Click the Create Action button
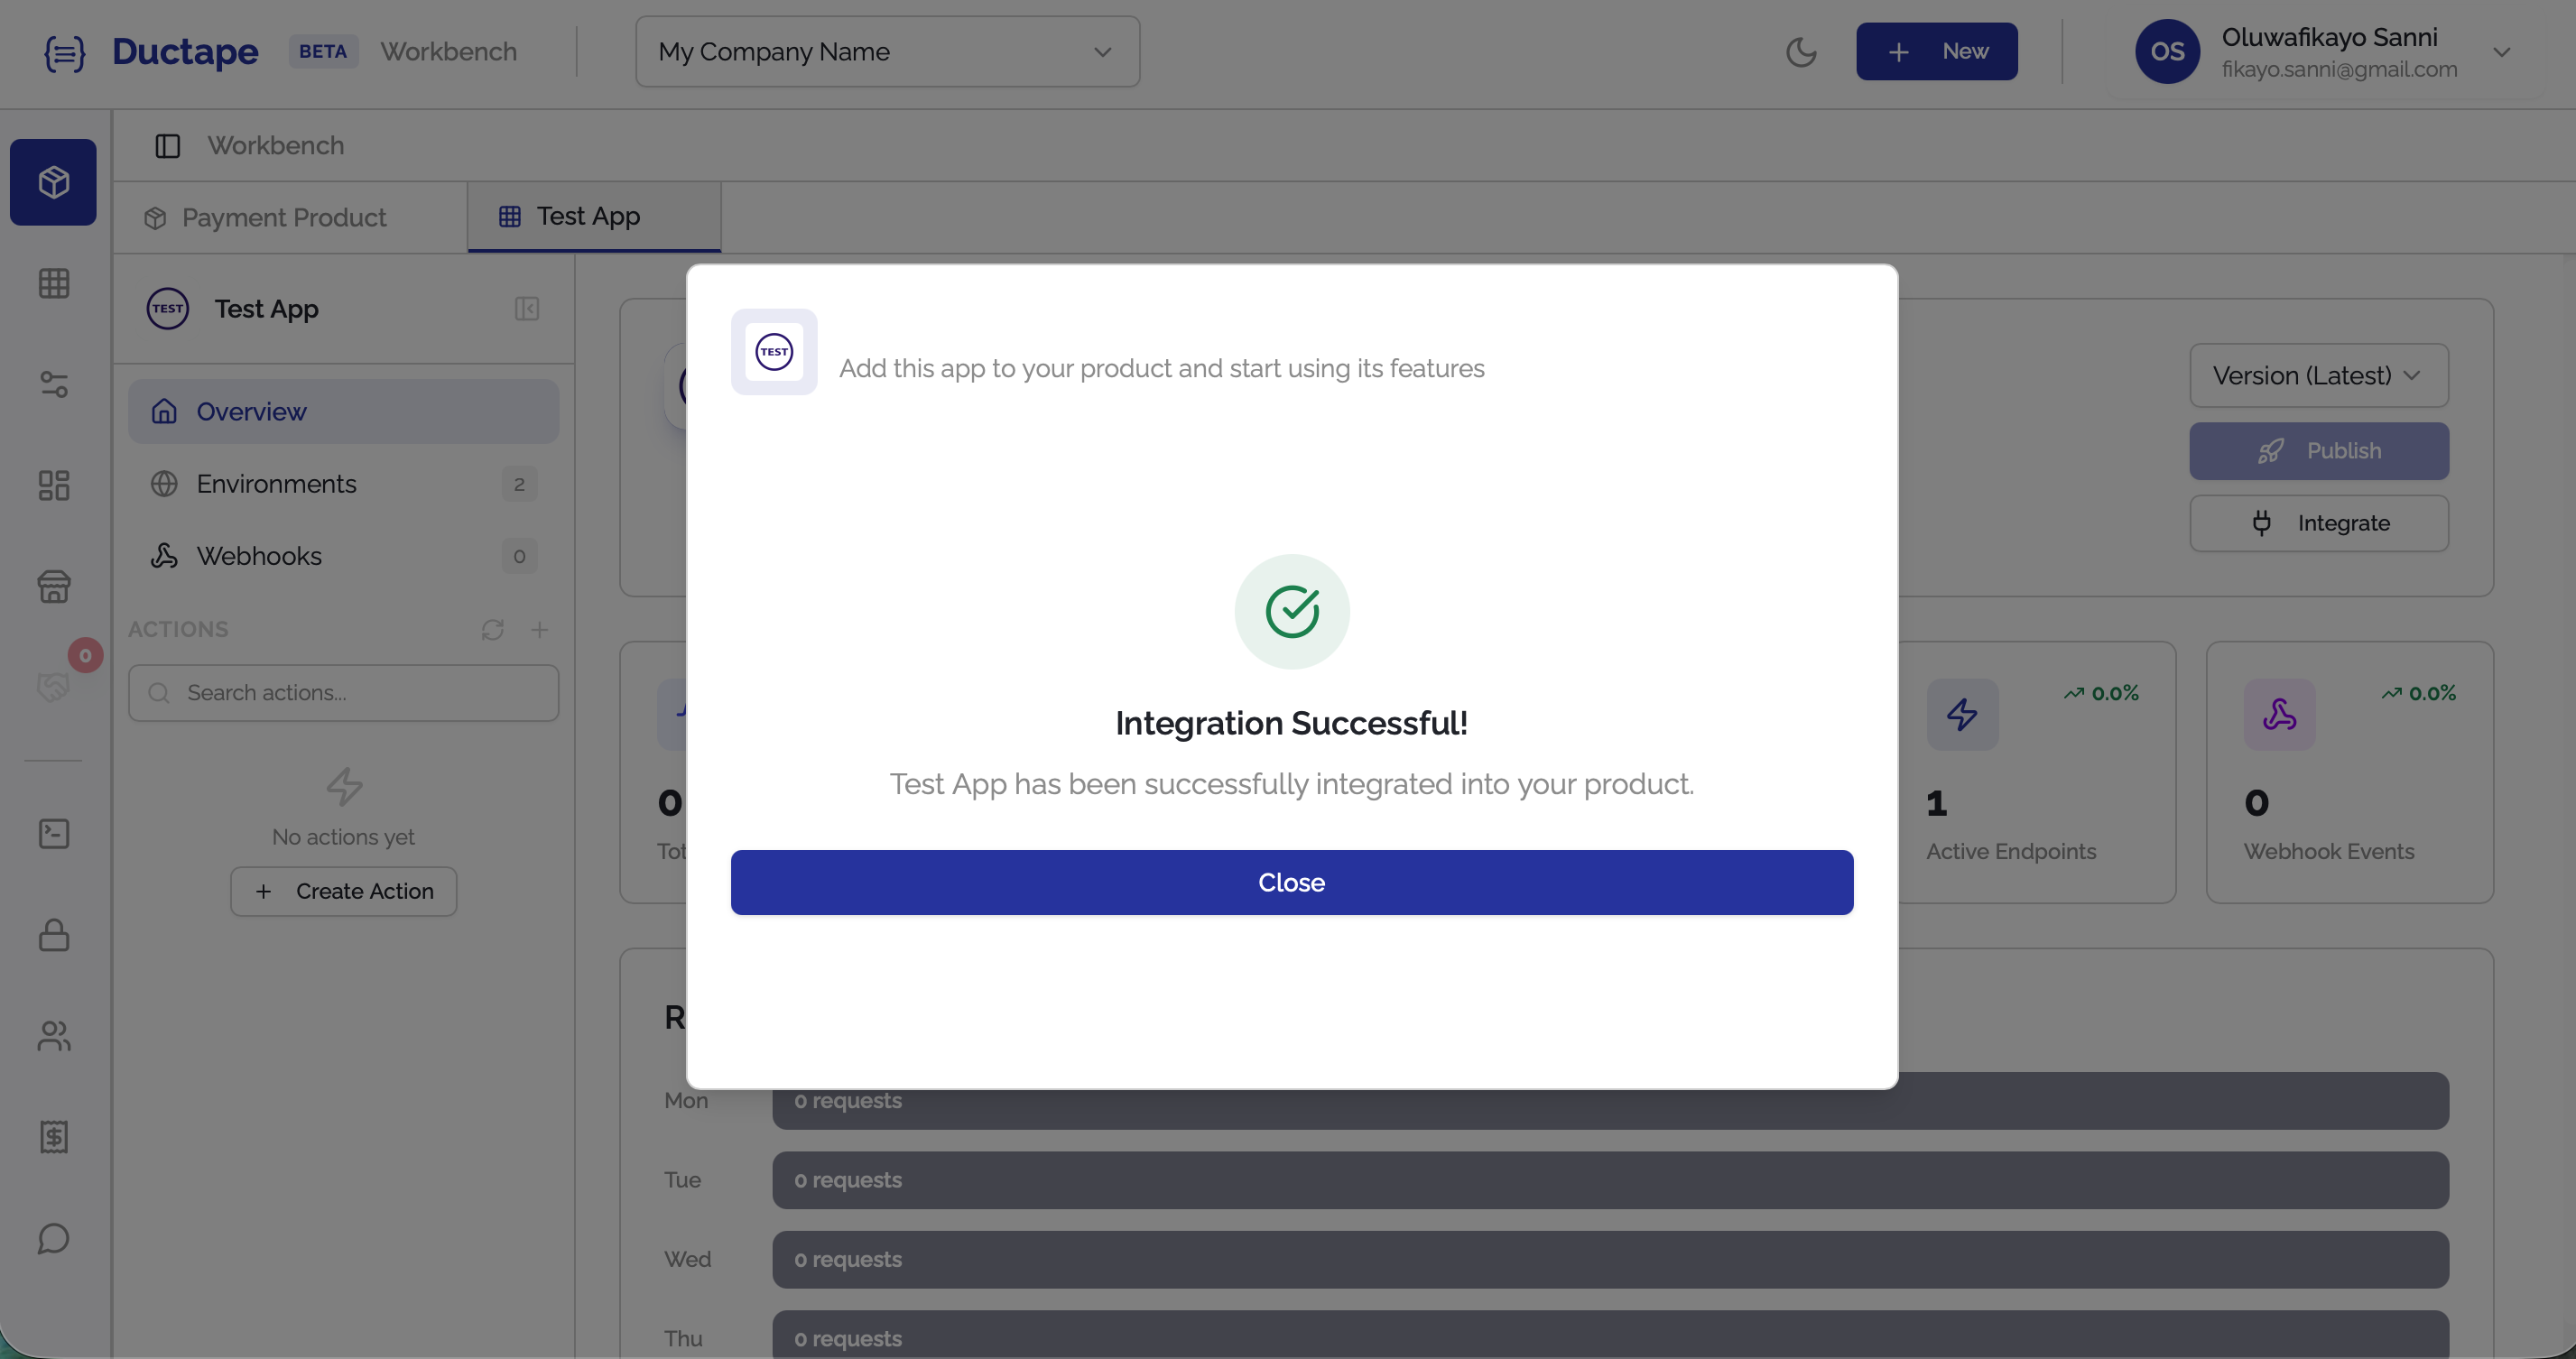Screen dimensions: 2576x1359 click(344, 891)
